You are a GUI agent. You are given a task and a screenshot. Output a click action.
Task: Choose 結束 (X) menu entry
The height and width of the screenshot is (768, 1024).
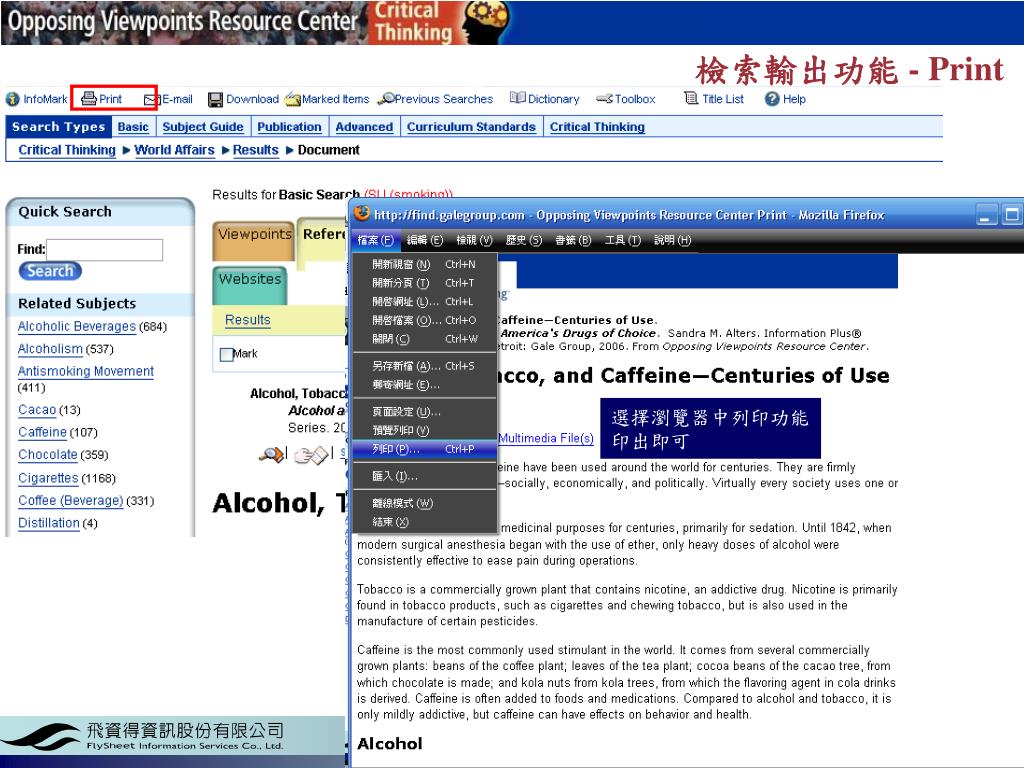coord(424,522)
